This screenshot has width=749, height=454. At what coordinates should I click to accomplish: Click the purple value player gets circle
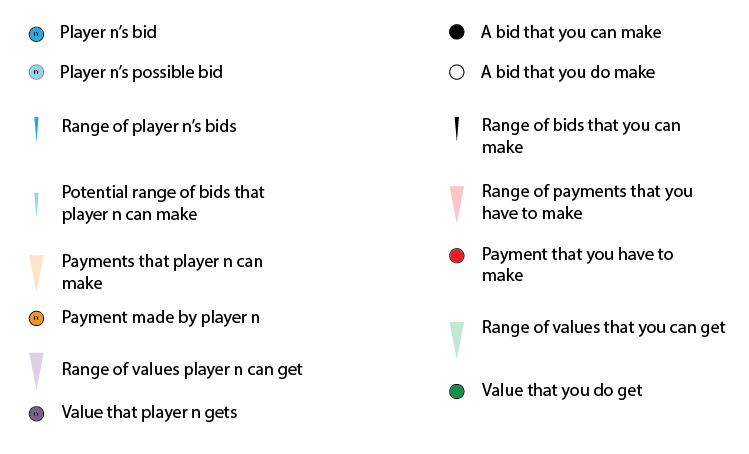point(36,413)
